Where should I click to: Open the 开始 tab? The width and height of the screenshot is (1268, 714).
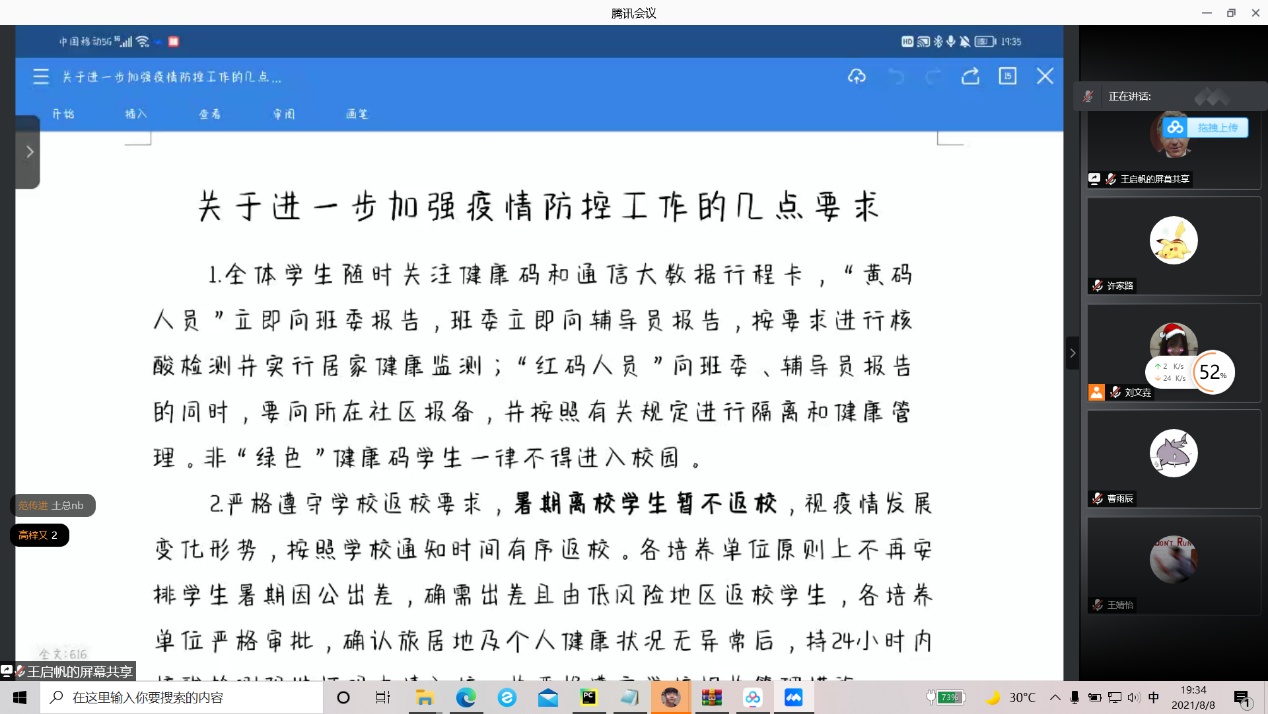click(x=63, y=114)
